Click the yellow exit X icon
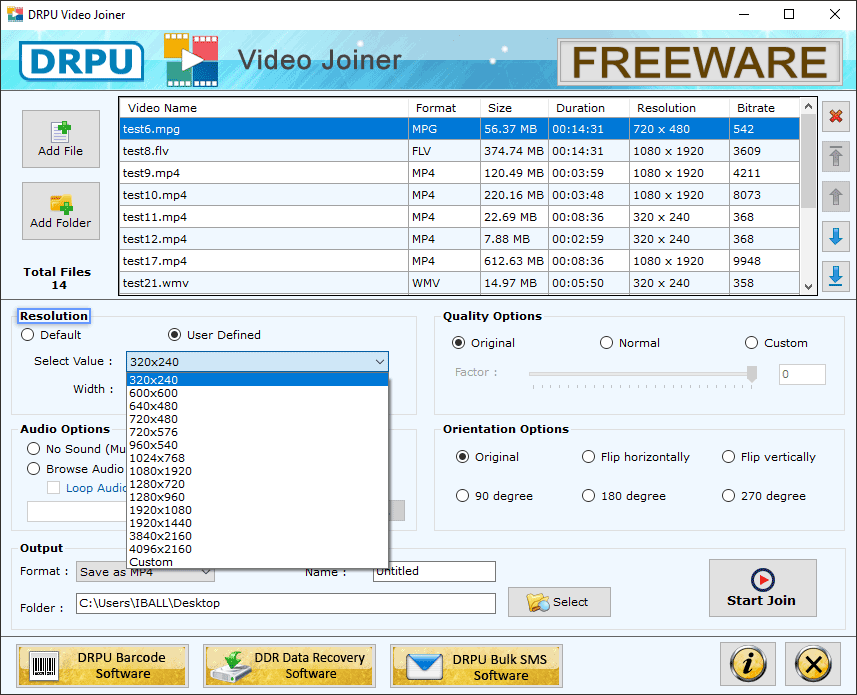 pos(813,664)
